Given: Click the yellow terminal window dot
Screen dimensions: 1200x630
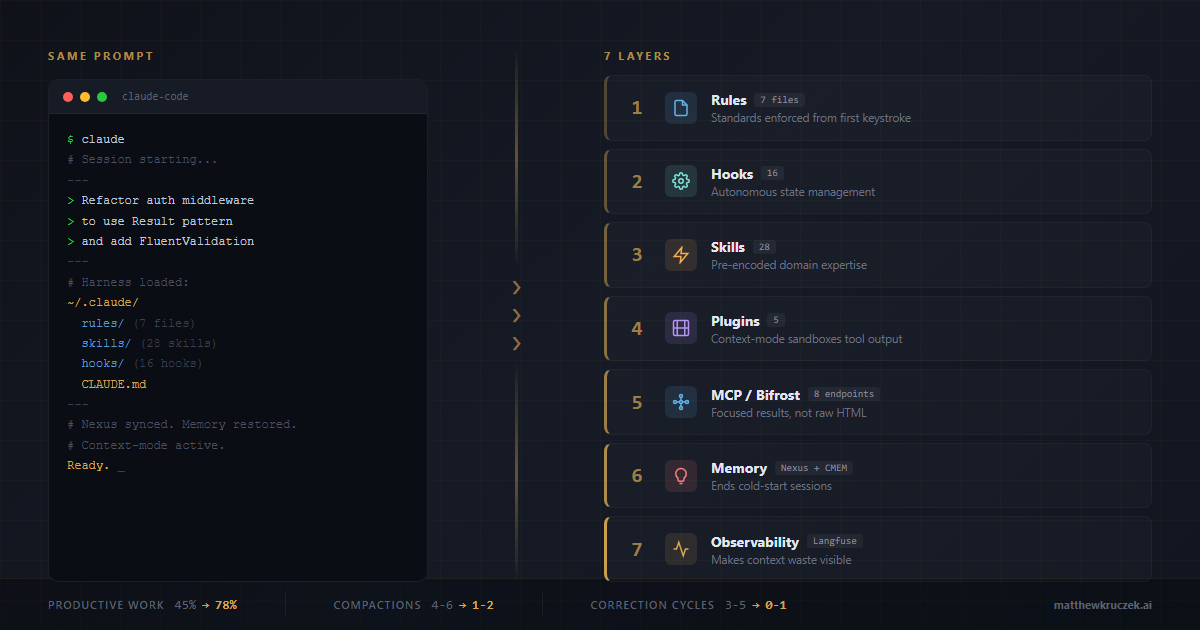Looking at the screenshot, I should pyautogui.click(x=85, y=97).
